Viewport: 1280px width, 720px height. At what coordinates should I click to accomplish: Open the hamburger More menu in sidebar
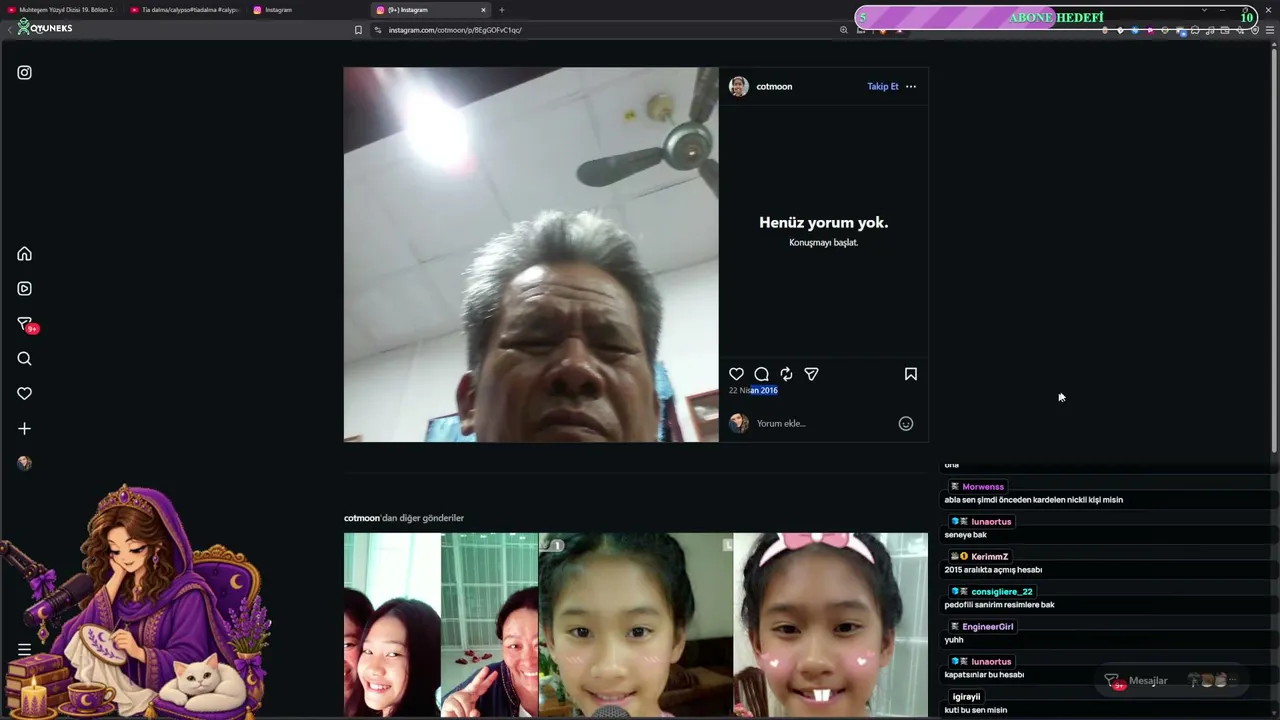pyautogui.click(x=24, y=650)
